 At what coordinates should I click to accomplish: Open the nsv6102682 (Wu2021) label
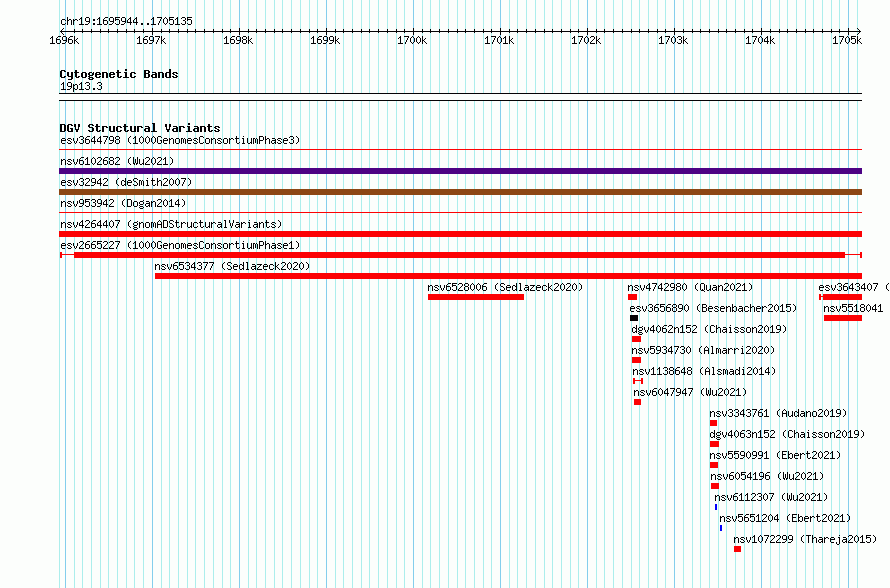coord(117,161)
